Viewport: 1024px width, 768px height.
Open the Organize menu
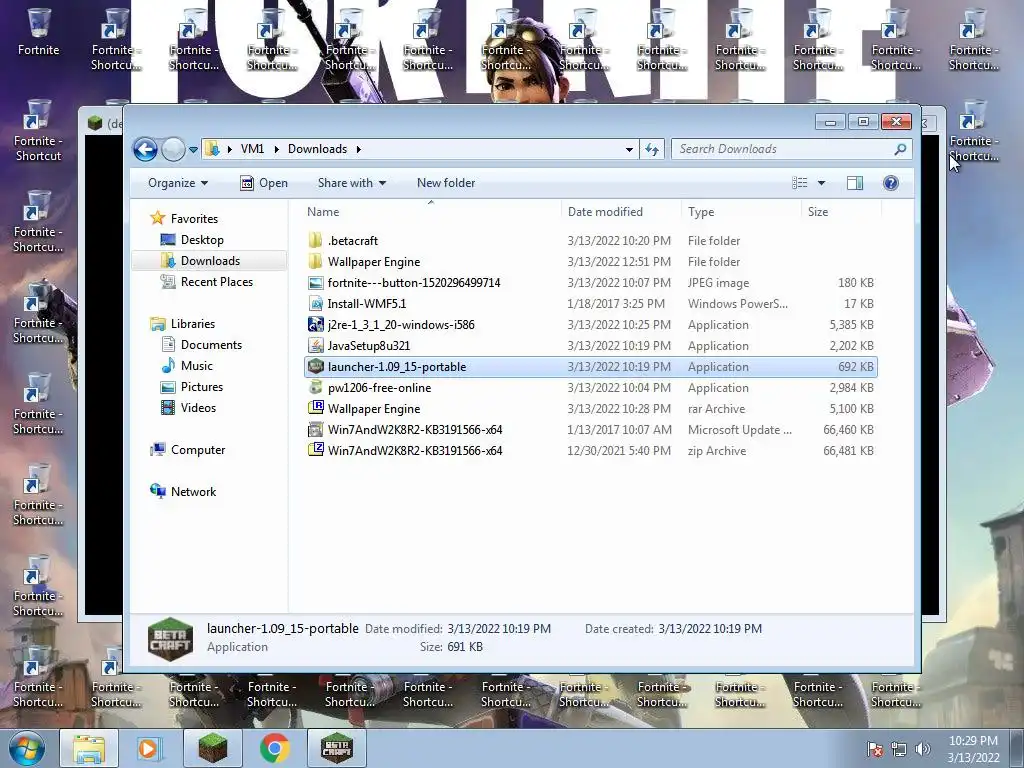[178, 183]
